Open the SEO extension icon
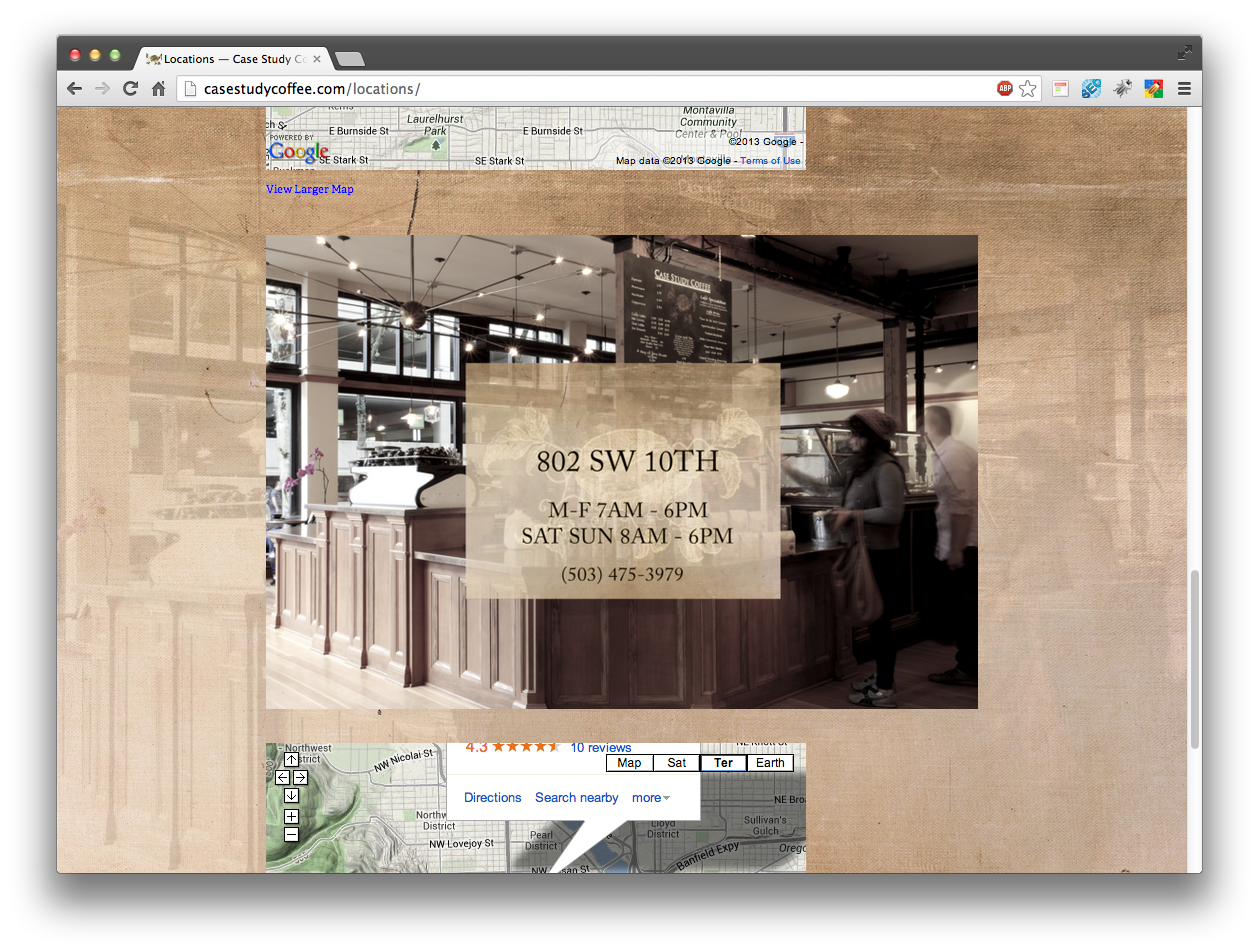Image resolution: width=1259 pixels, height=952 pixels. pos(1091,89)
